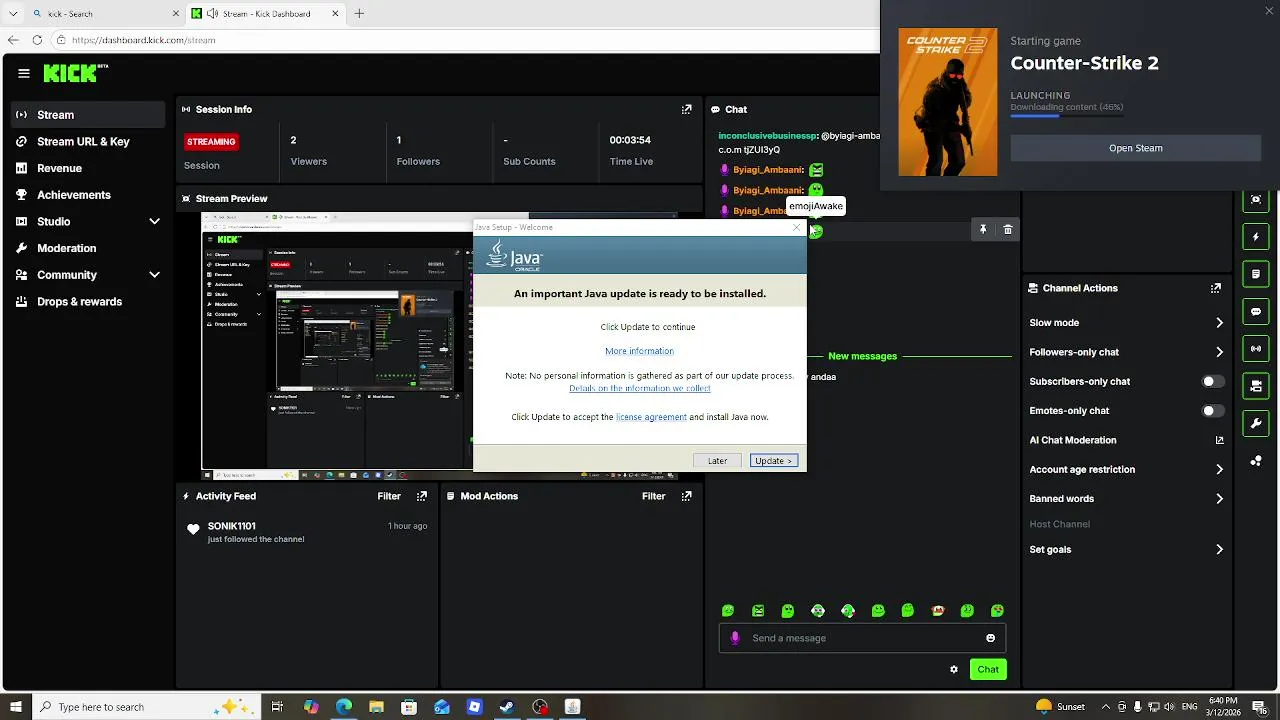Open Stream URL & Key page

click(x=88, y=141)
